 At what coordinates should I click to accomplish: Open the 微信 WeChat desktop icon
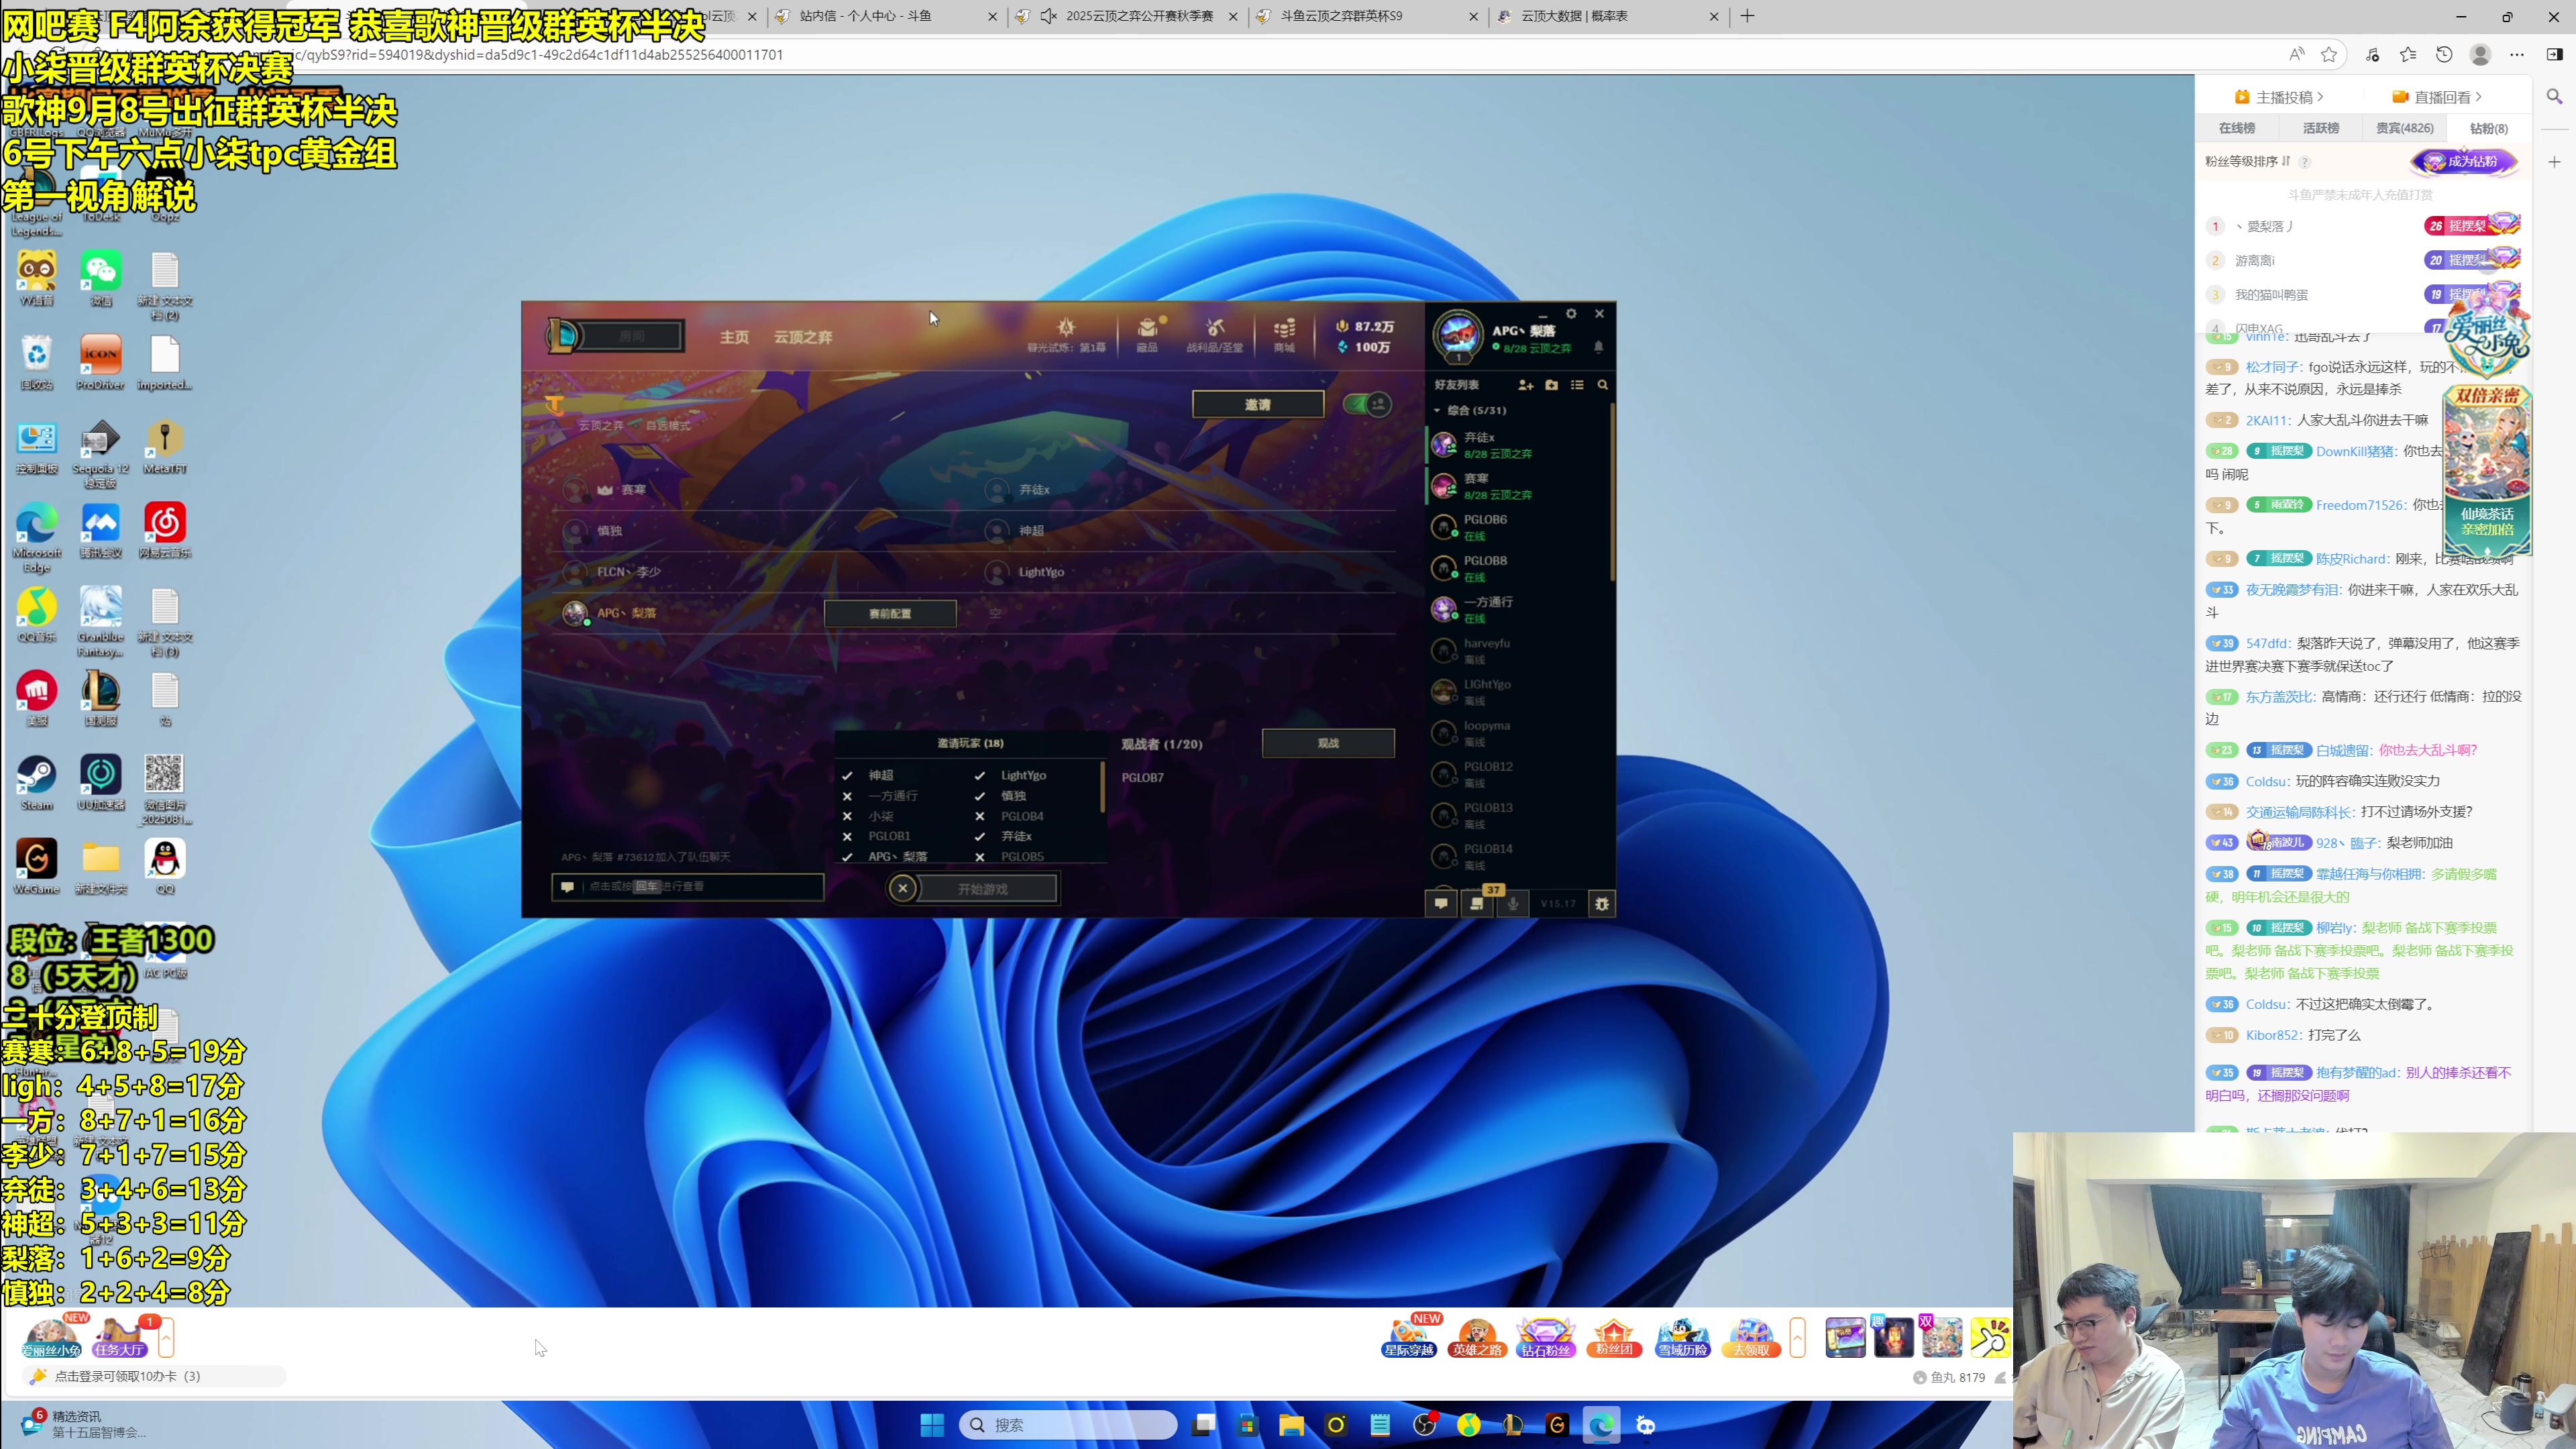click(101, 278)
